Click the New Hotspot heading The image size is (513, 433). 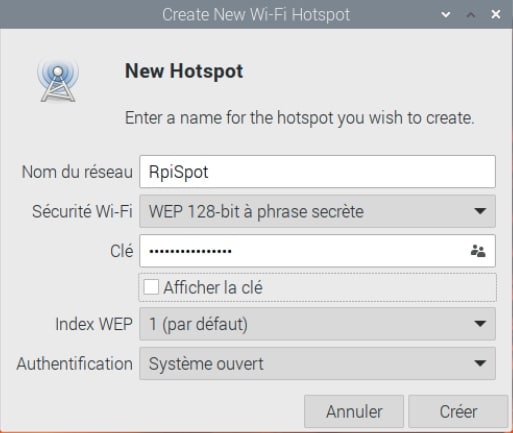pyautogui.click(x=184, y=71)
